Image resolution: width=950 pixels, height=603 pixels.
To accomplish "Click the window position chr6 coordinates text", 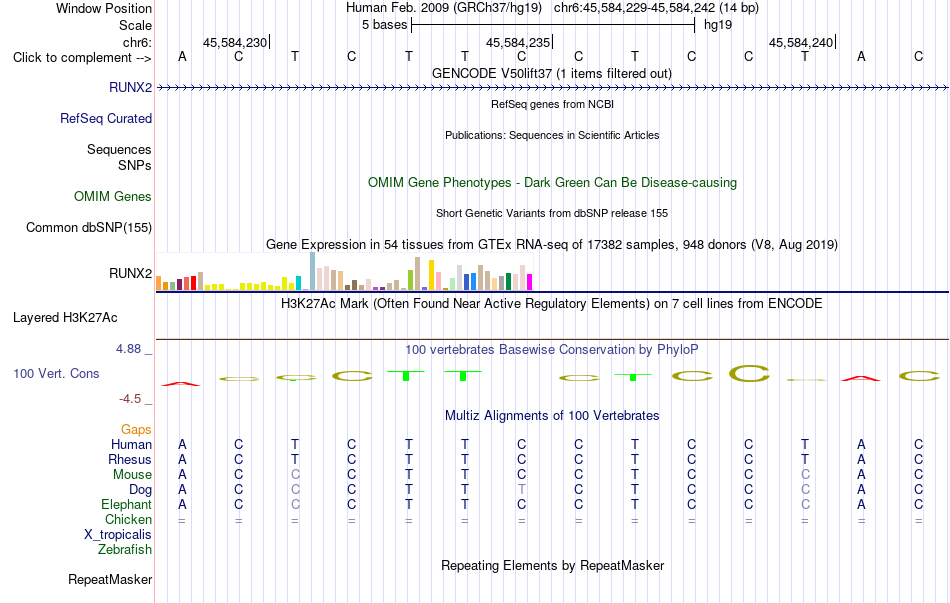I will click(x=656, y=8).
